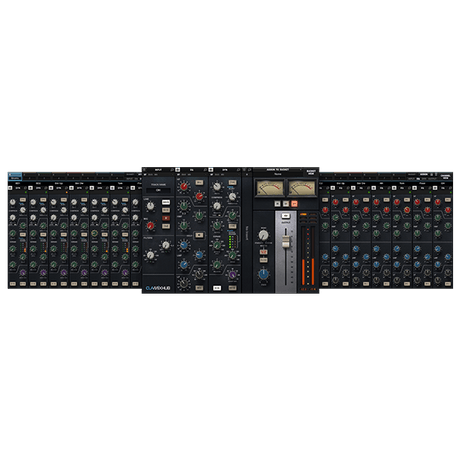This screenshot has width=460, height=460.
Task: Click the right VU meter
Action: (302, 188)
